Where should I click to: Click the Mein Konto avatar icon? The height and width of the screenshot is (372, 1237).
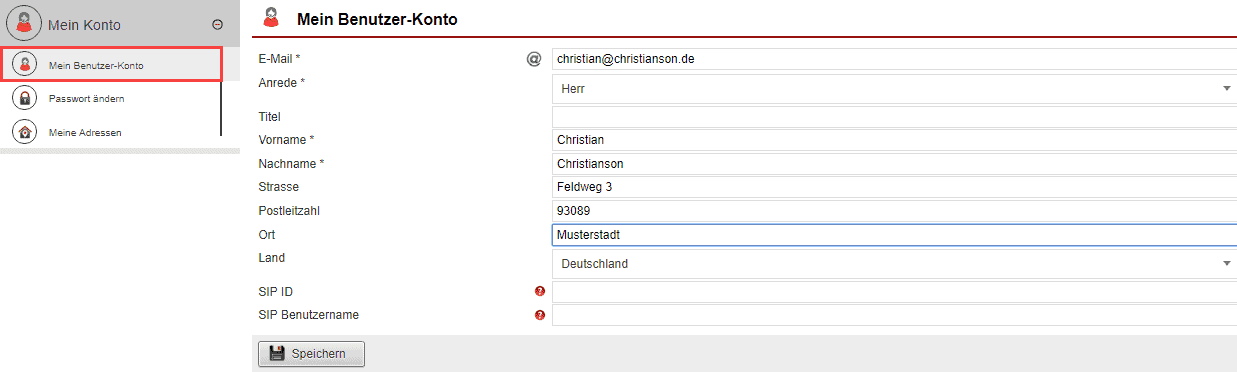coord(24,23)
